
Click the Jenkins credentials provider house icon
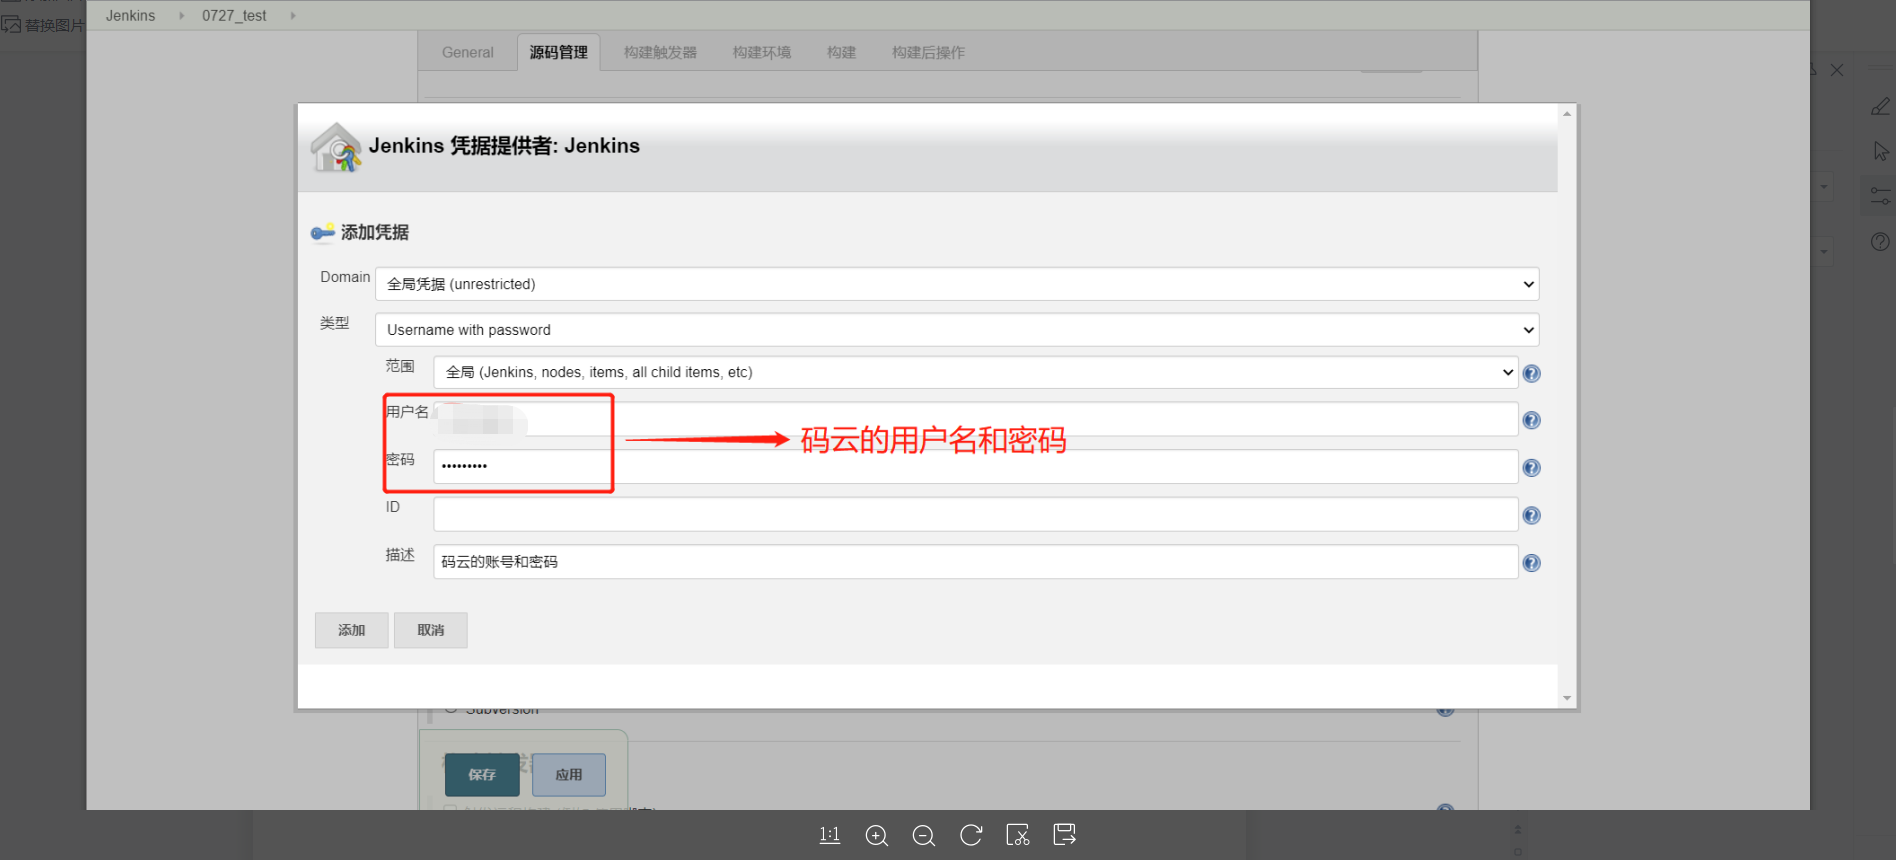click(336, 147)
